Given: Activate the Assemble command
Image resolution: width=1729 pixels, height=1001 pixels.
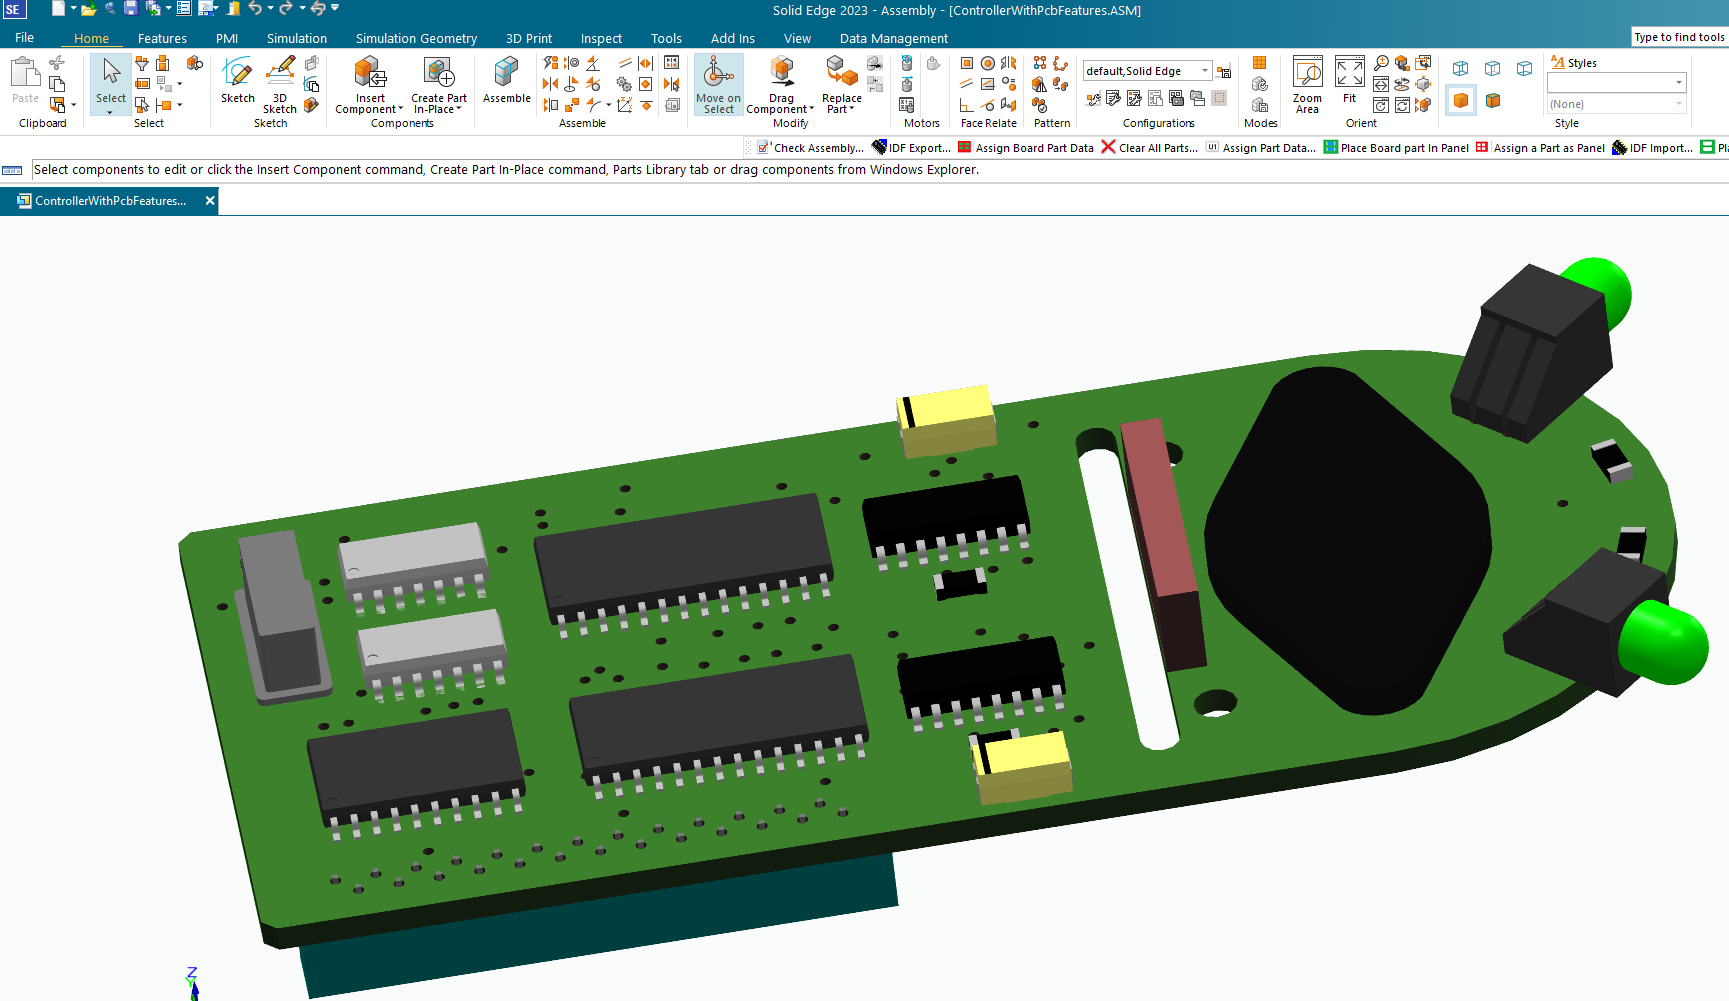Looking at the screenshot, I should [506, 80].
